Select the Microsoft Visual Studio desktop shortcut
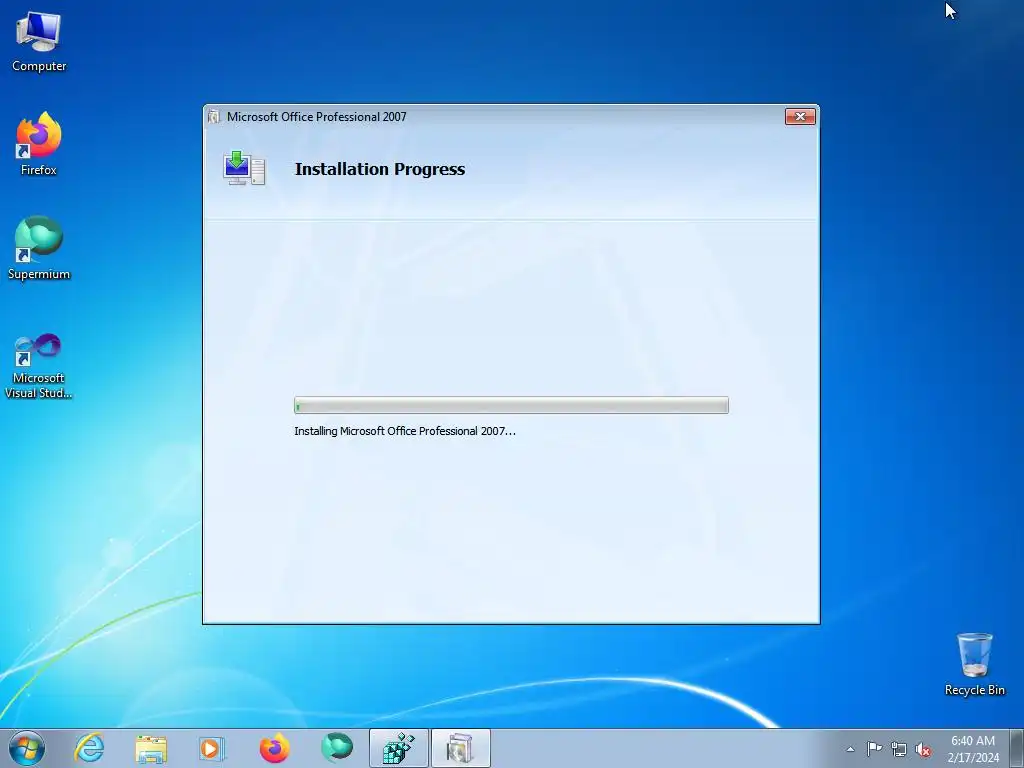This screenshot has height=768, width=1024. [39, 366]
